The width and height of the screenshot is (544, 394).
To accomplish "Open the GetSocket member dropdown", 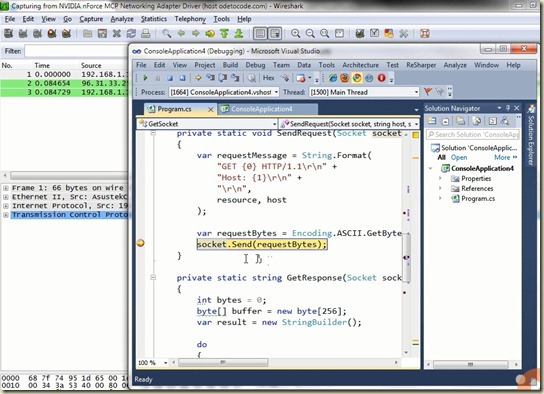I will point(274,124).
